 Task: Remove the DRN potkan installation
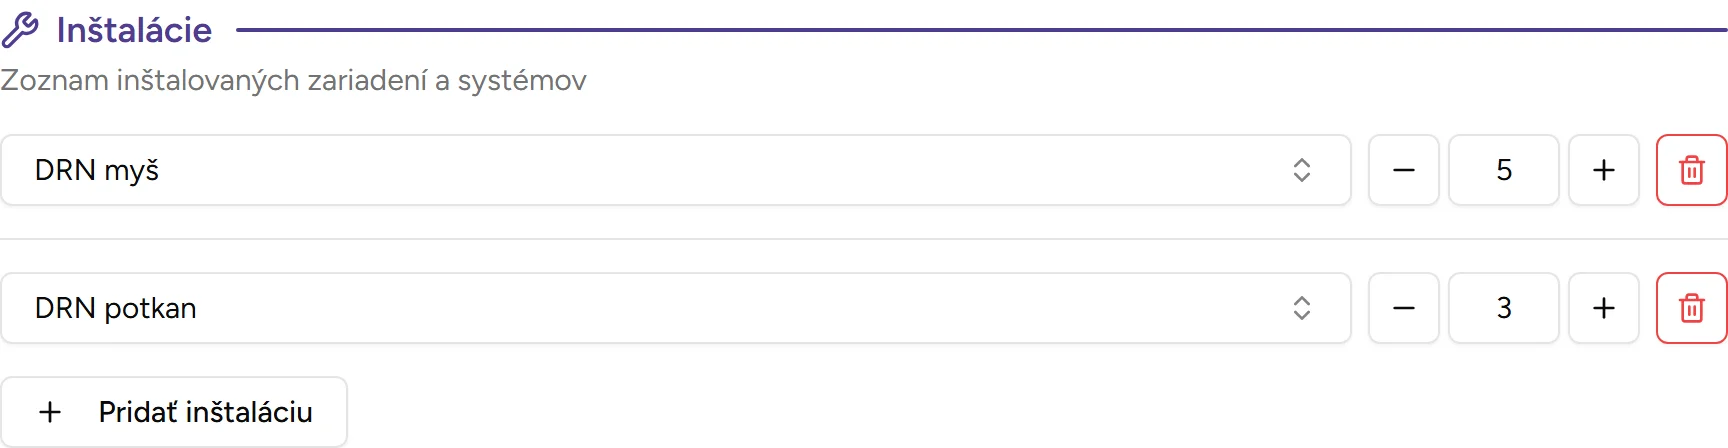pyautogui.click(x=1691, y=308)
